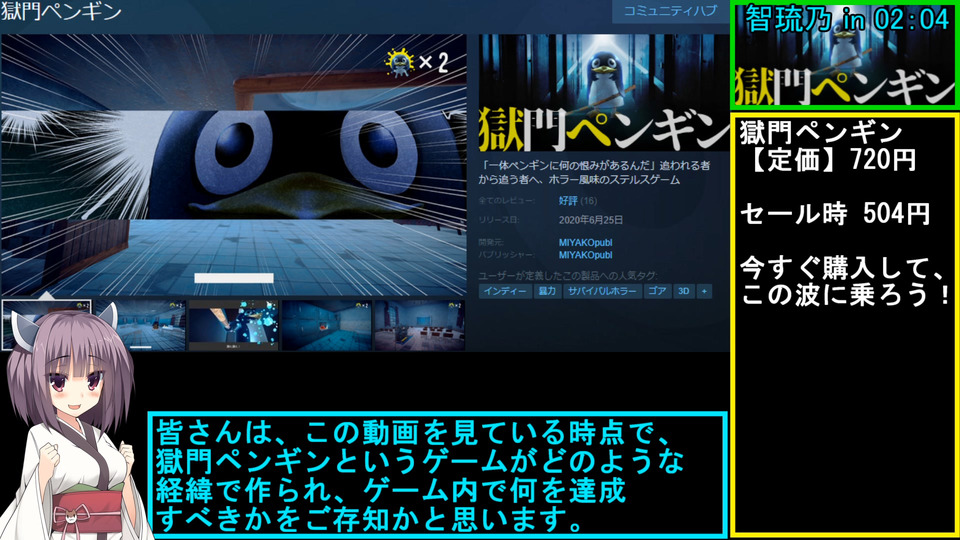This screenshot has height=540, width=960.
Task: Click the ユーザーが定義した人気タグ label
Action: 568,276
